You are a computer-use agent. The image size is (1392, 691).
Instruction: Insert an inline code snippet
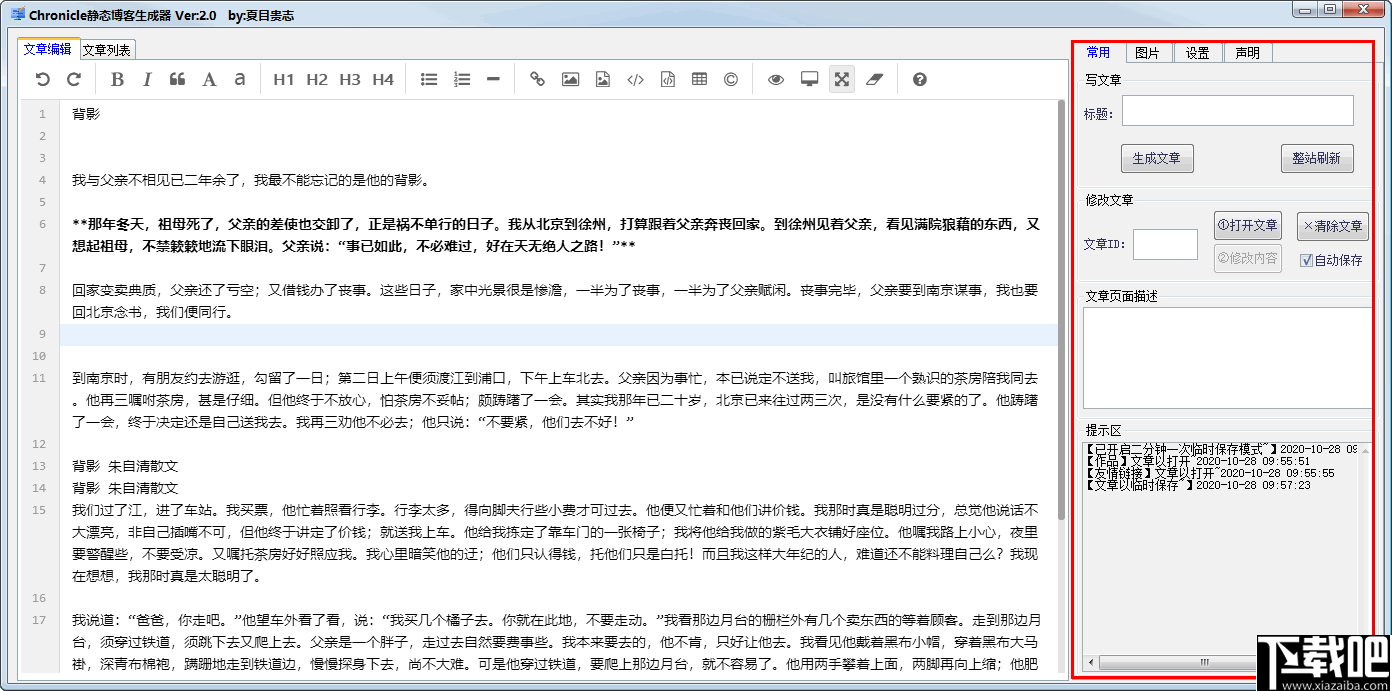(635, 79)
